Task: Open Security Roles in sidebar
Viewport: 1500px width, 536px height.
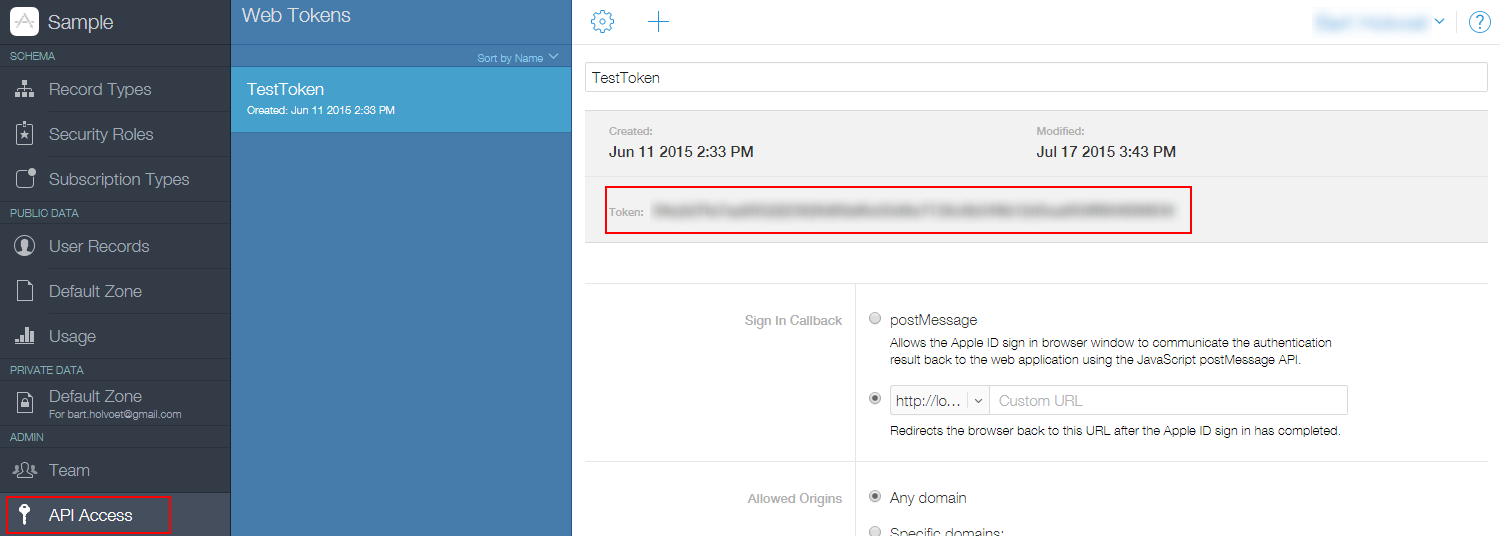Action: point(101,134)
